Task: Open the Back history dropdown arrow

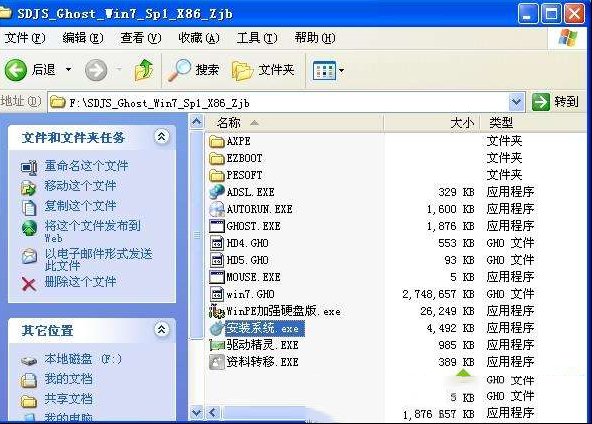Action: [x=68, y=69]
